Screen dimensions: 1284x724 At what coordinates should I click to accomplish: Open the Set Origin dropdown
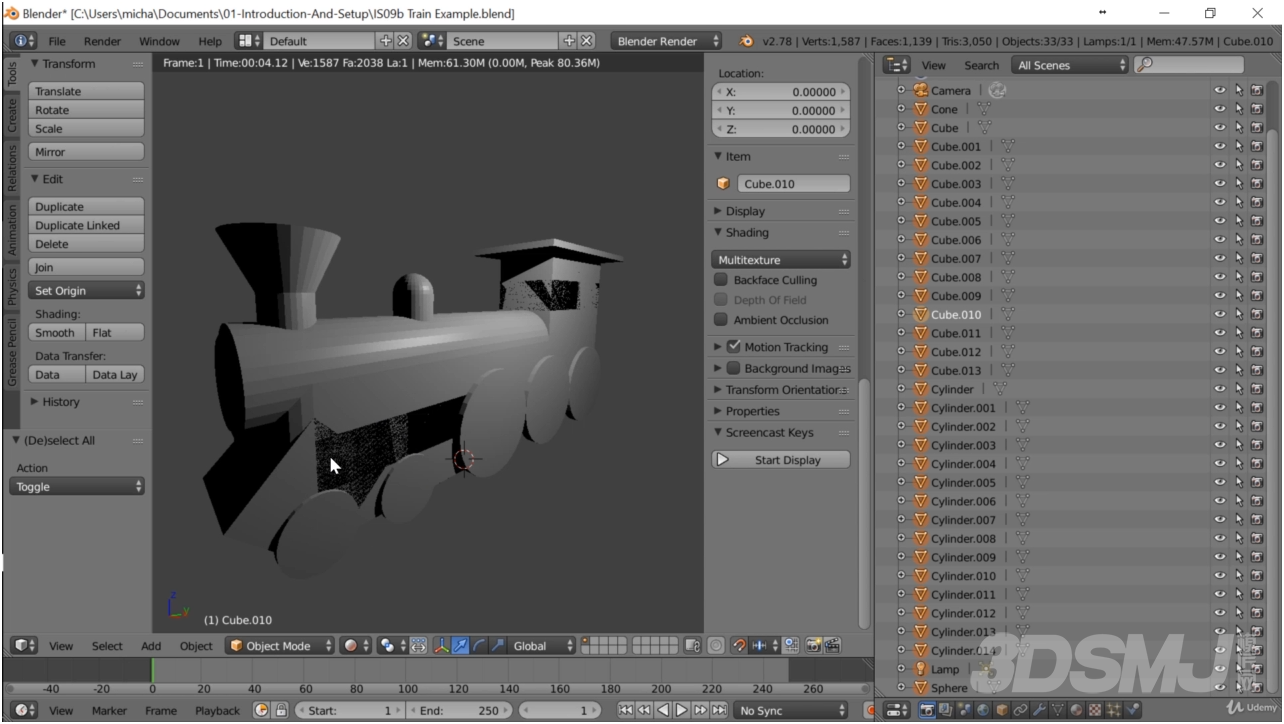tap(87, 291)
